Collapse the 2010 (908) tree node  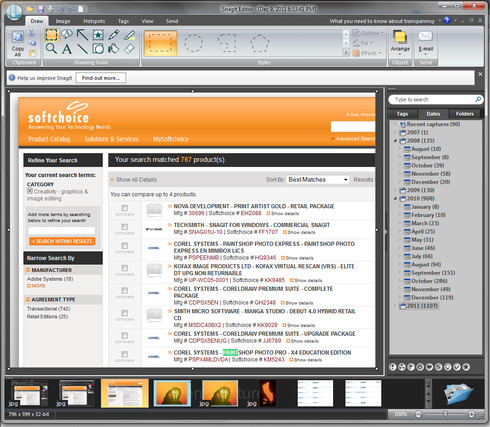[395, 198]
